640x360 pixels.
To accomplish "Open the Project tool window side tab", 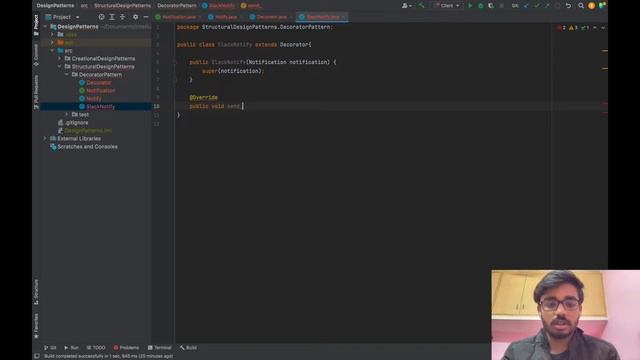I will tap(36, 25).
